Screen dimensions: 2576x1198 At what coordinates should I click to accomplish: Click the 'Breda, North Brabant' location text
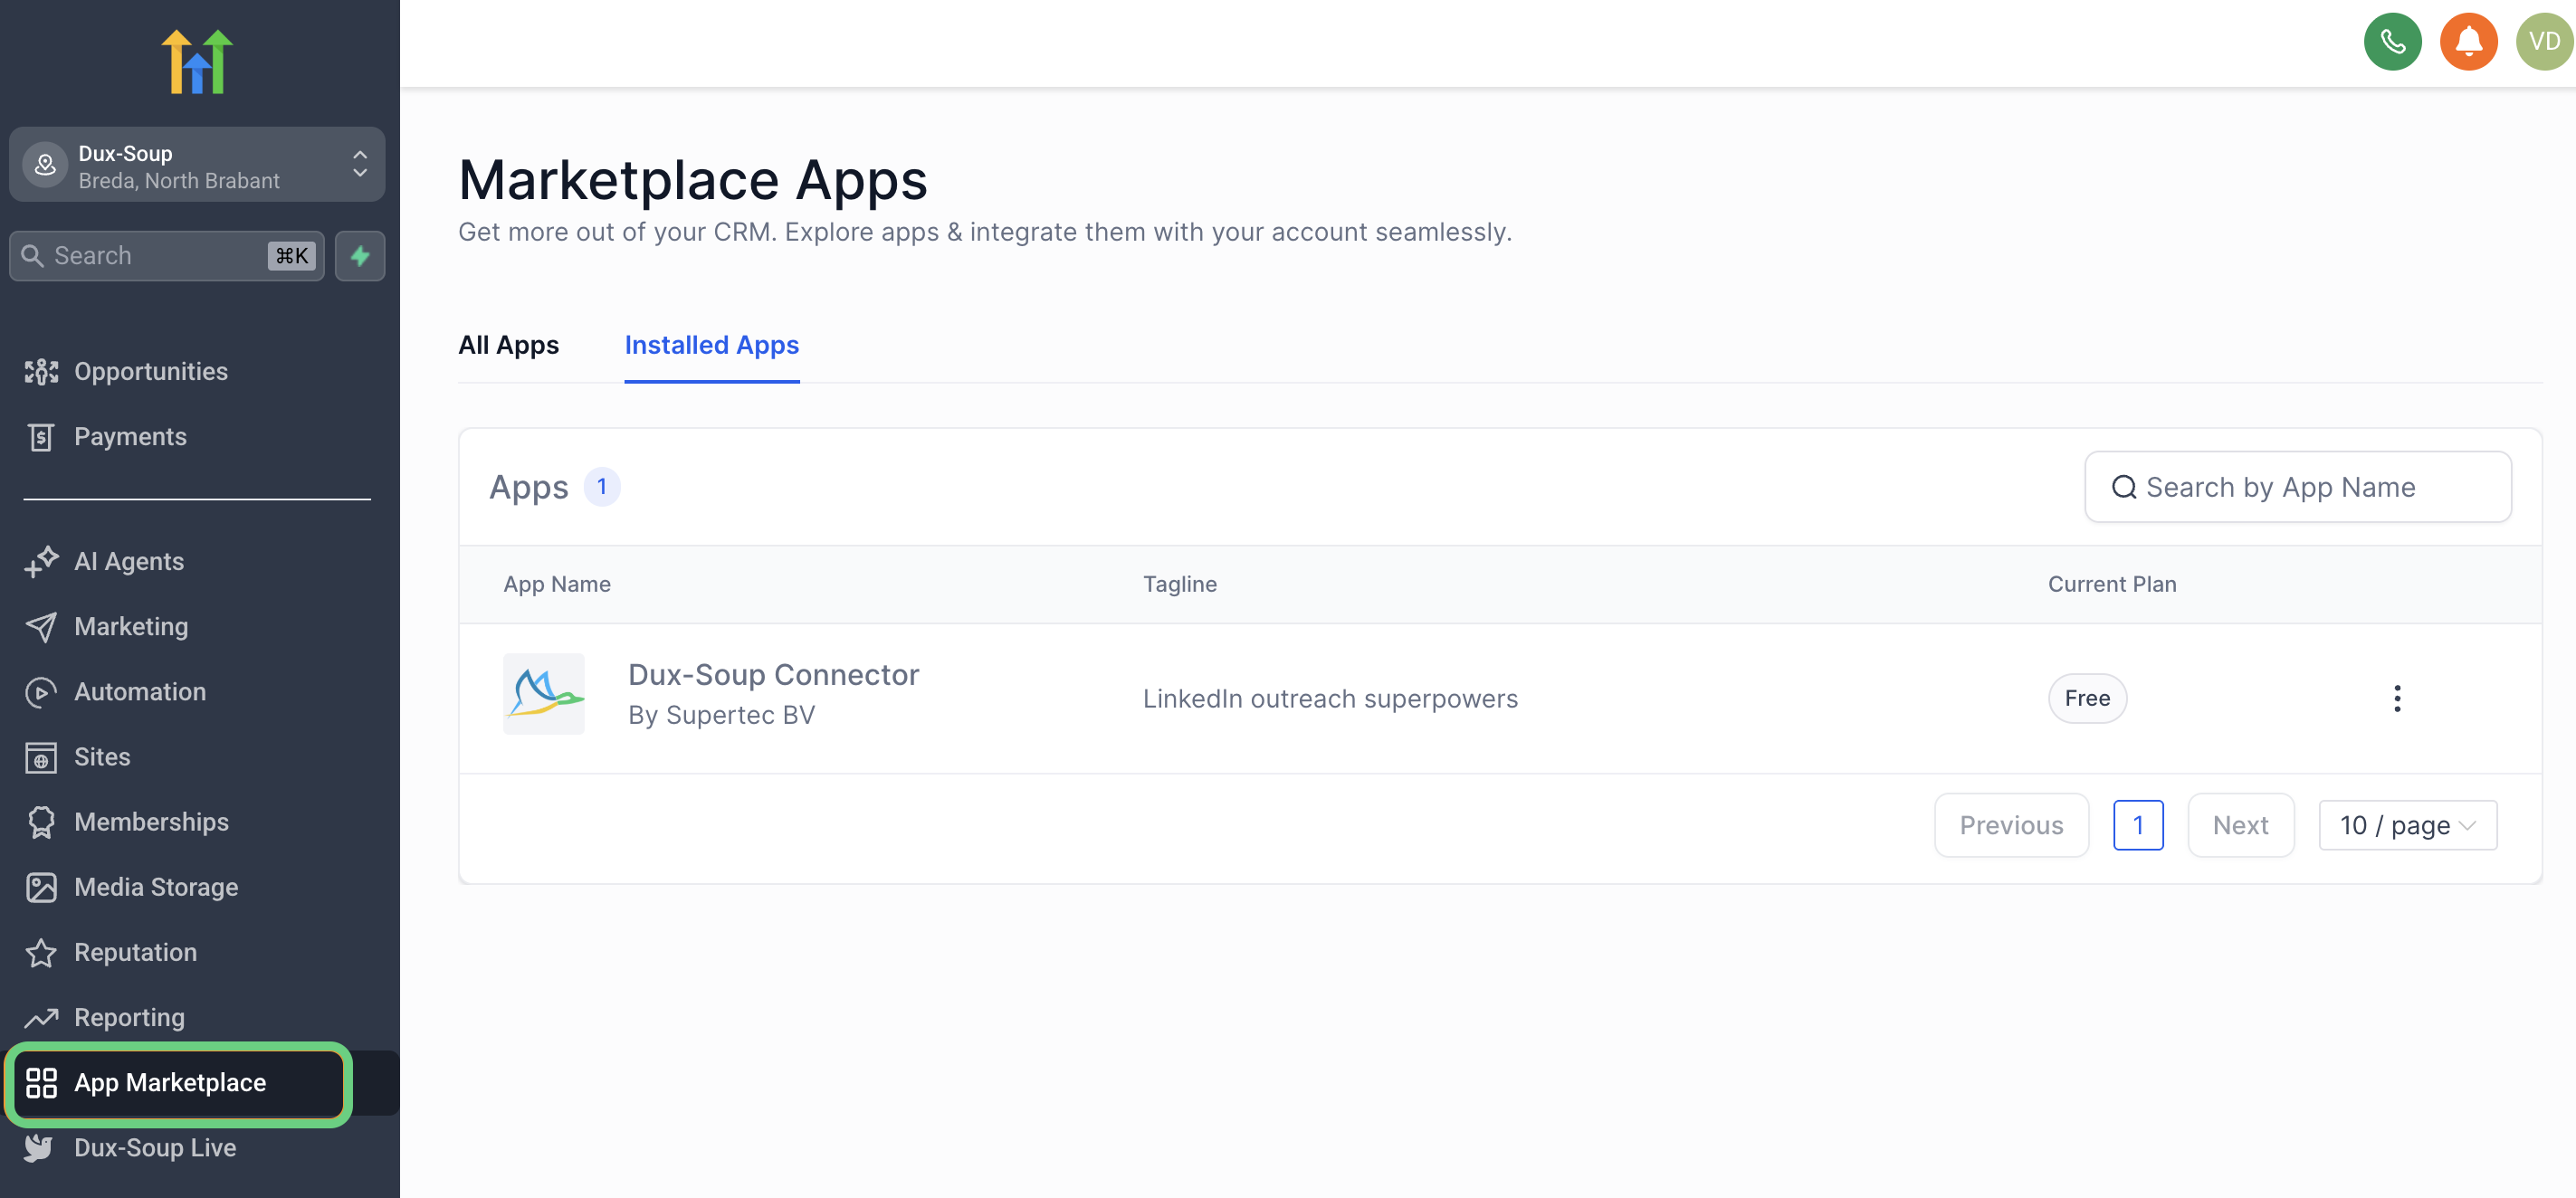point(179,181)
